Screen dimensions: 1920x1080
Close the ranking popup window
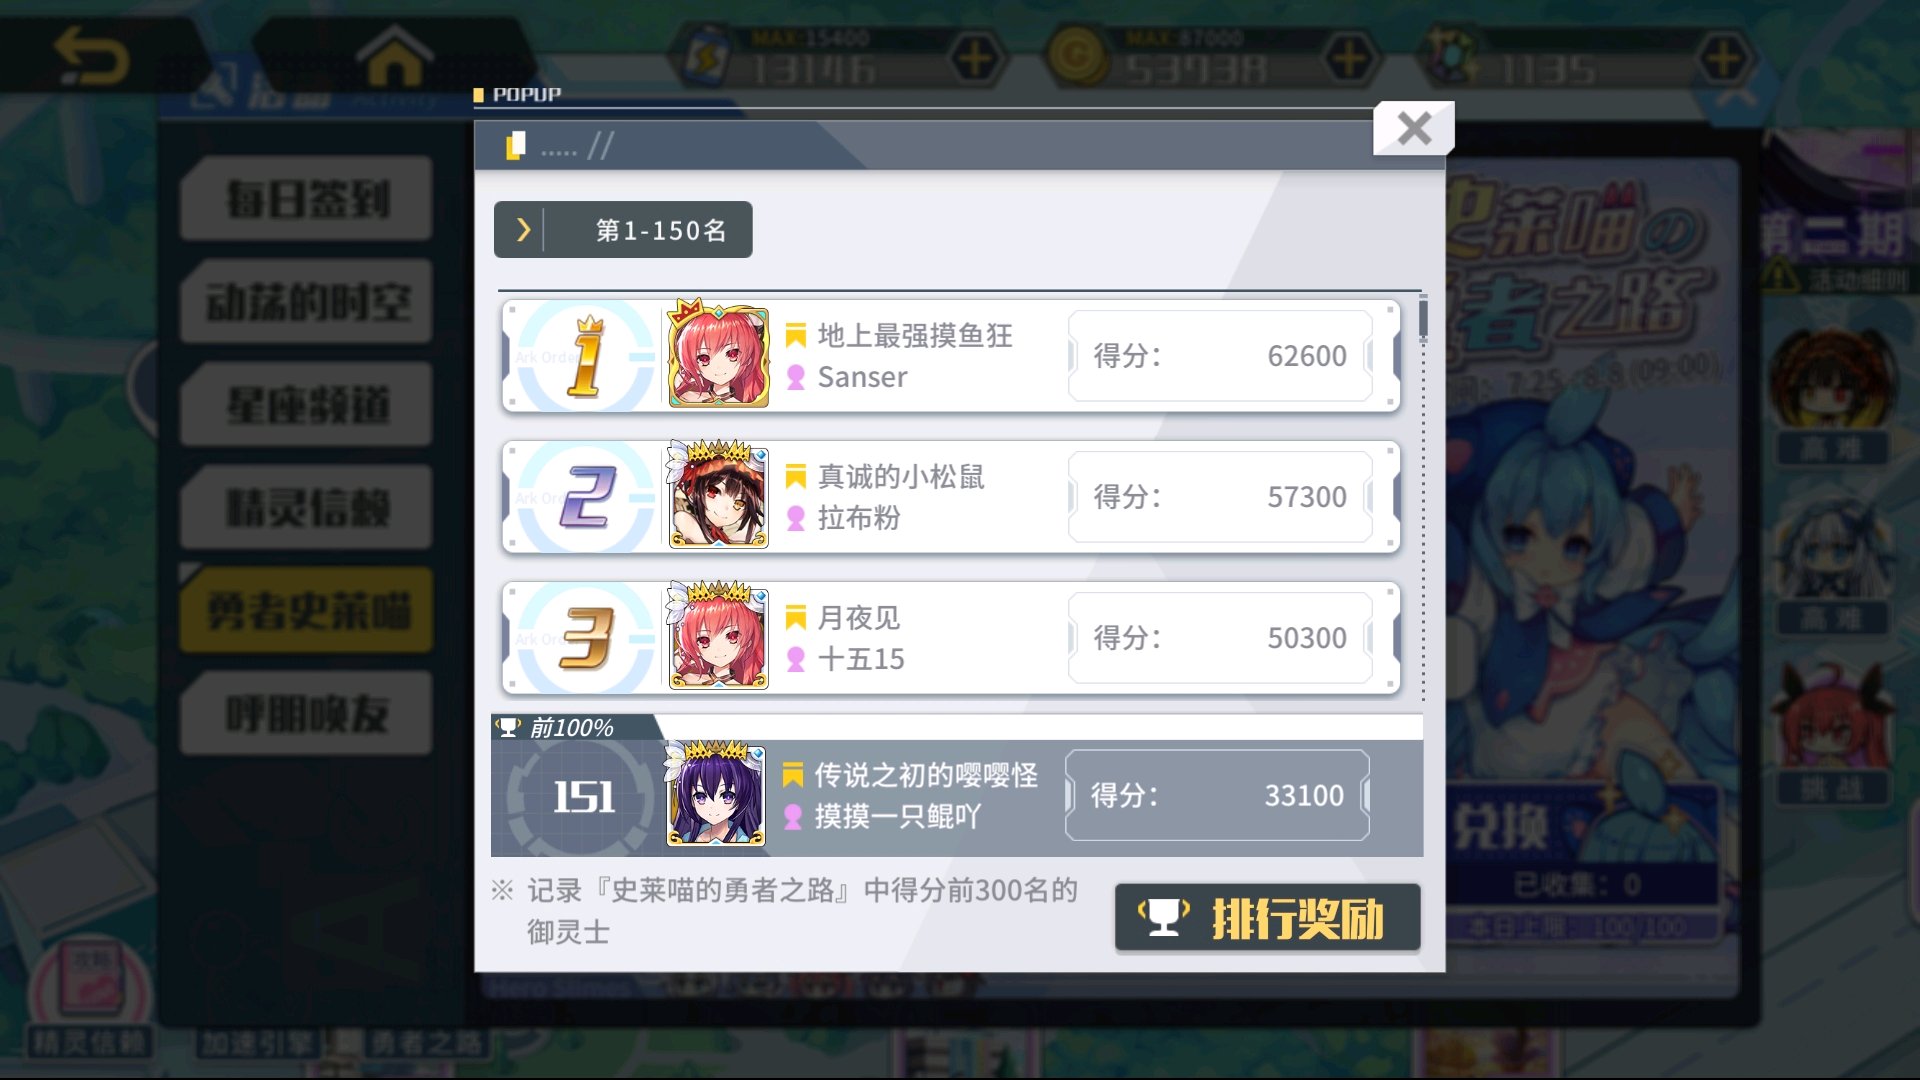click(x=1413, y=128)
